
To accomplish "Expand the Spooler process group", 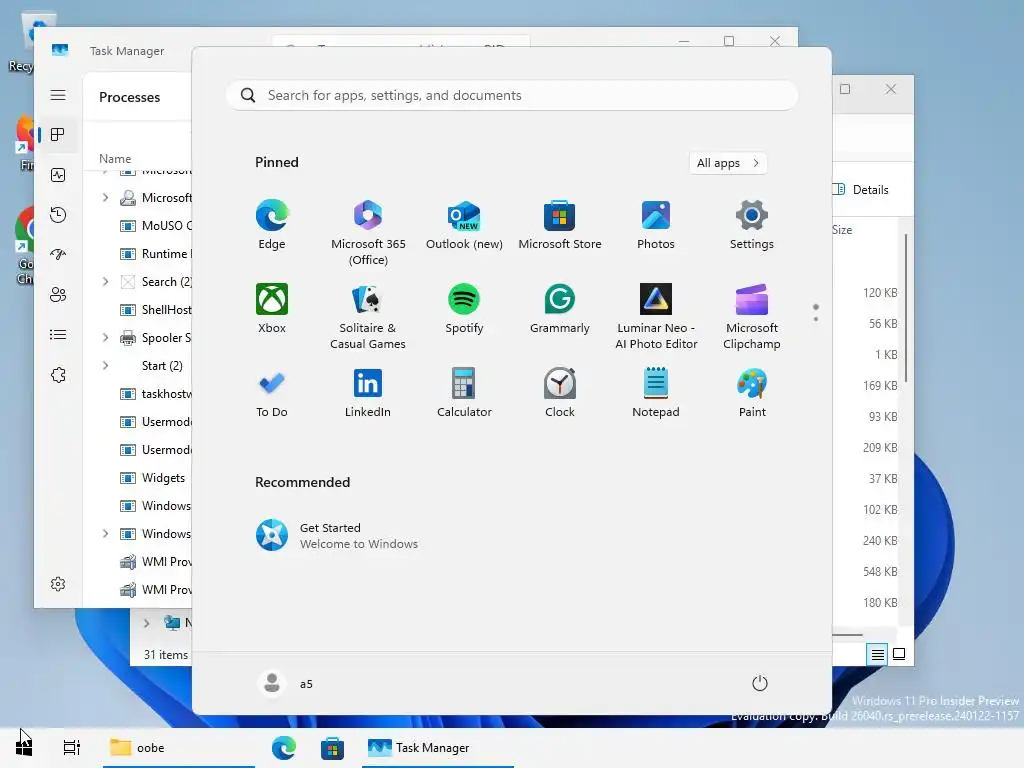I will point(105,338).
